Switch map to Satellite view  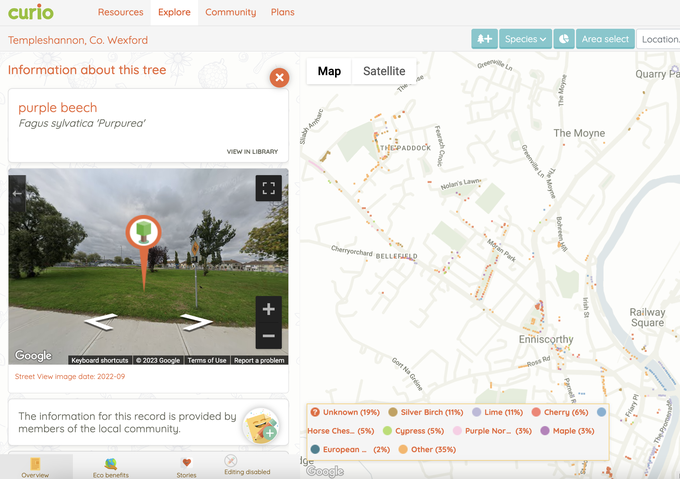(384, 71)
